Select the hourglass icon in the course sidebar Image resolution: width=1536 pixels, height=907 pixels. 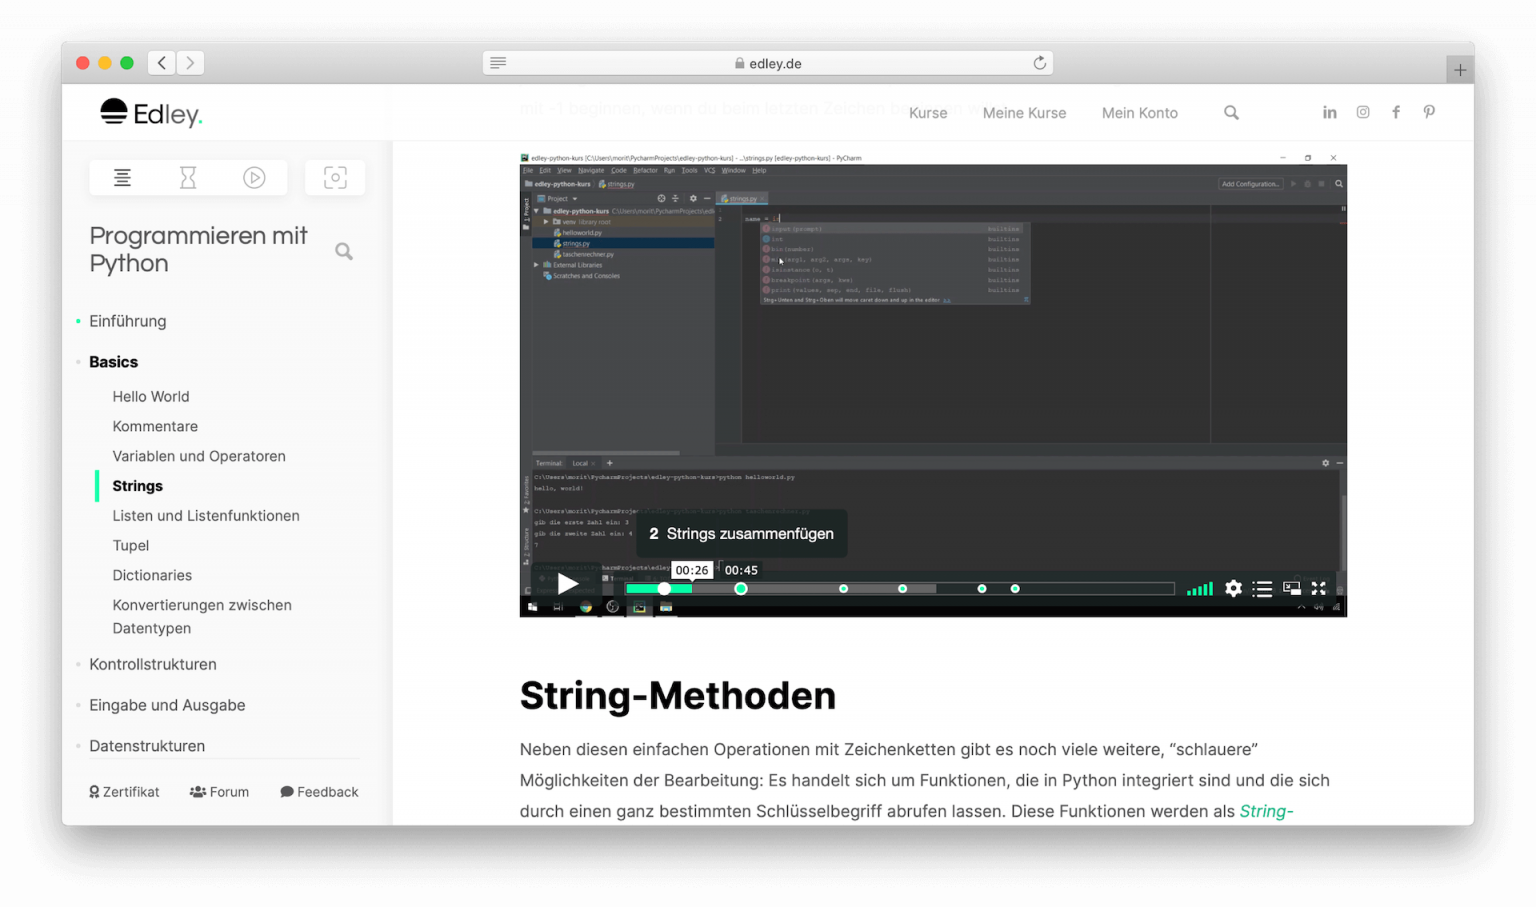(188, 177)
